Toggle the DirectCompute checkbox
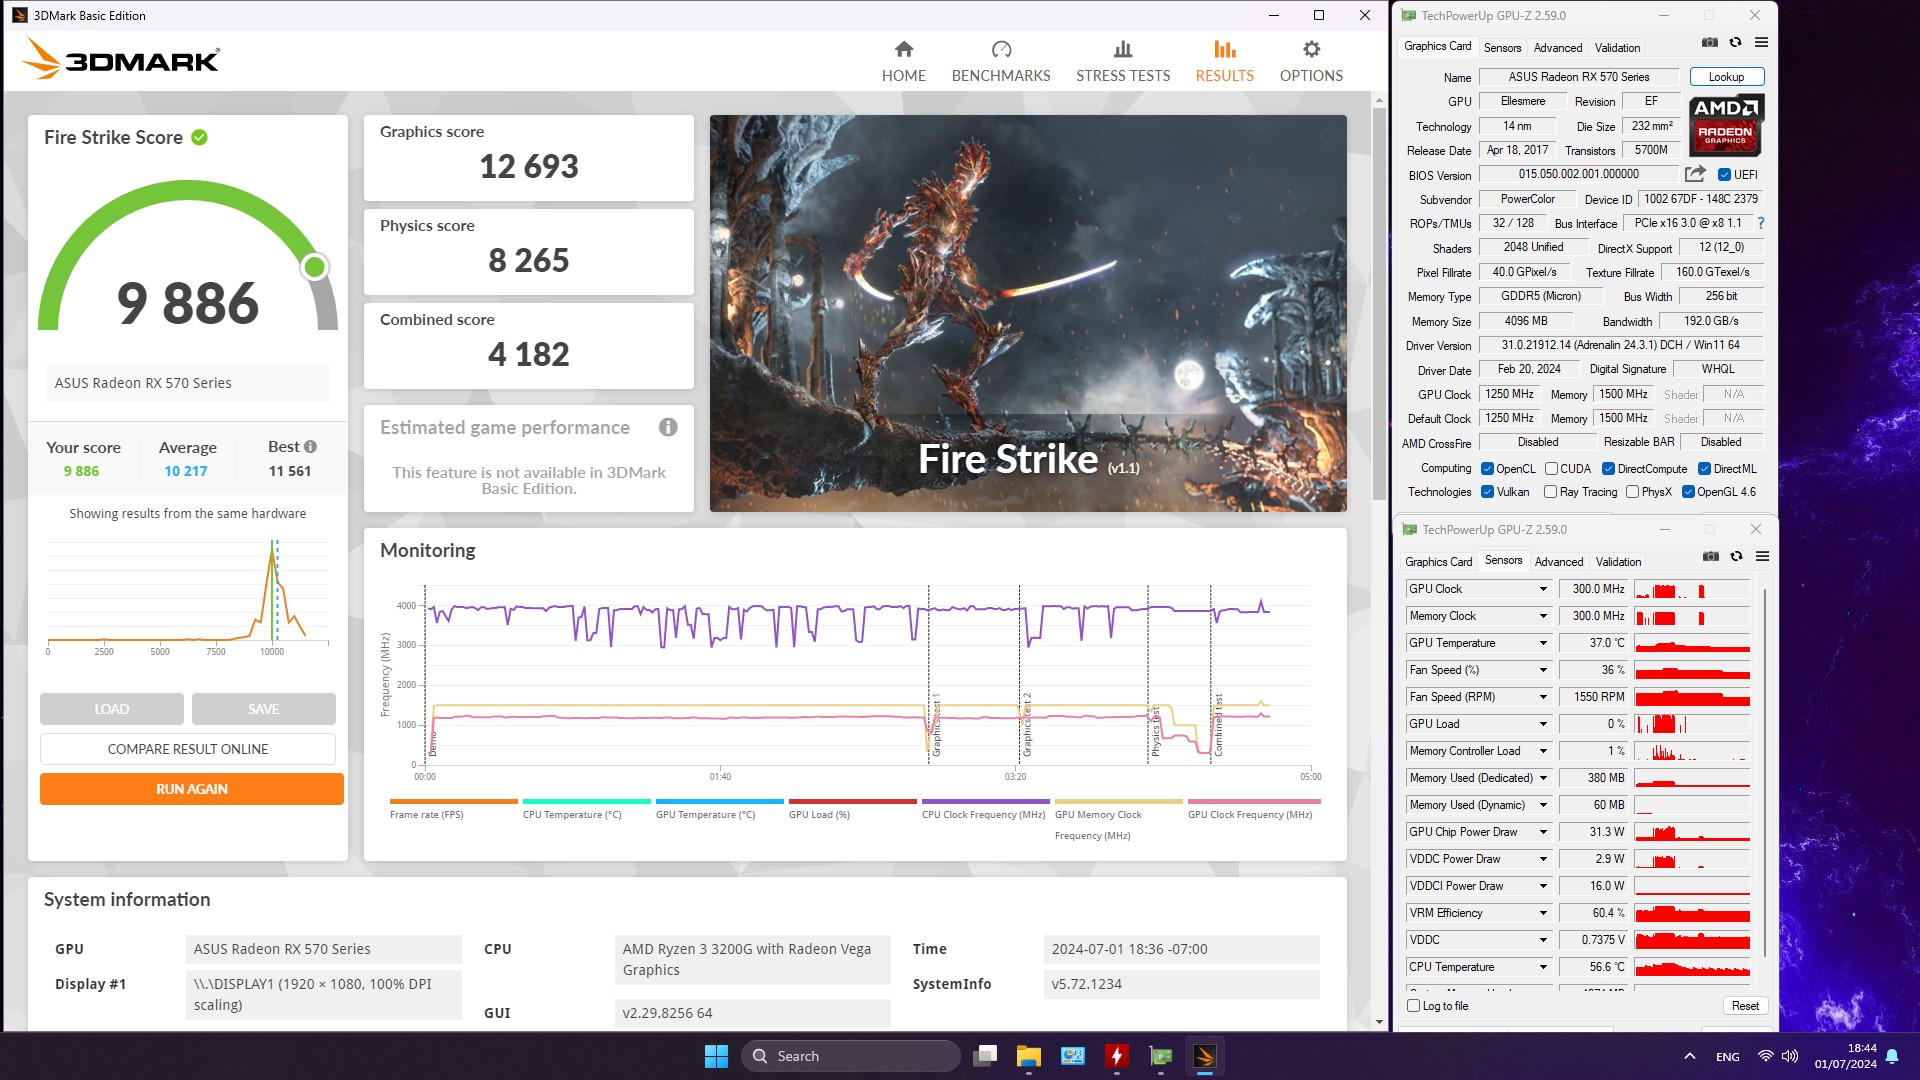 pos(1608,469)
